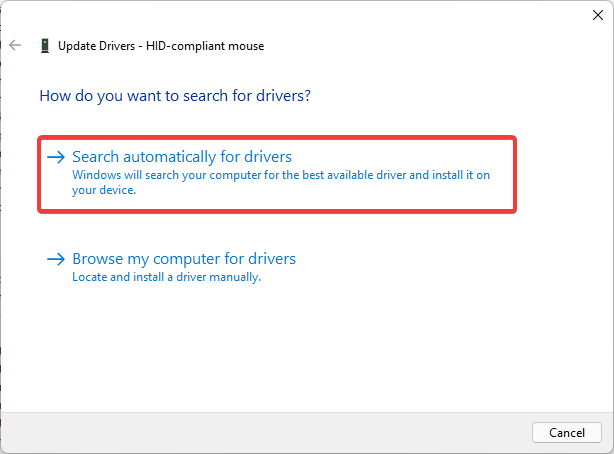The width and height of the screenshot is (614, 454).
Task: Click the arrow icon beside Browse my computer
Action: (x=56, y=259)
